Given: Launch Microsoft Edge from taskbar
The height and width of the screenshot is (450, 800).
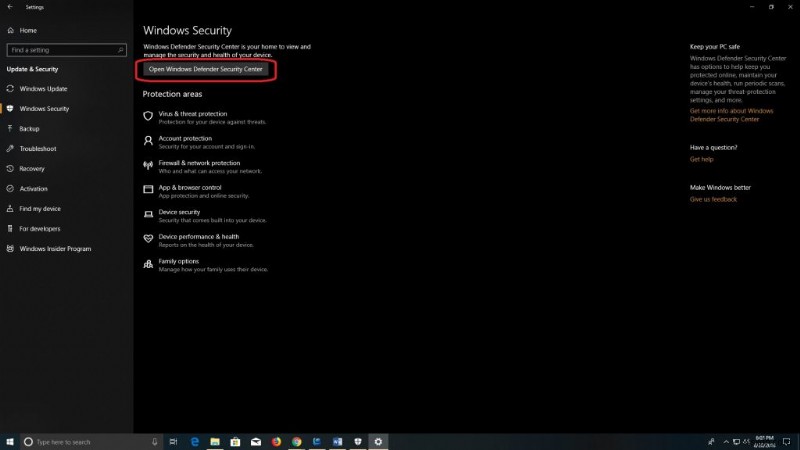Looking at the screenshot, I should (x=194, y=442).
